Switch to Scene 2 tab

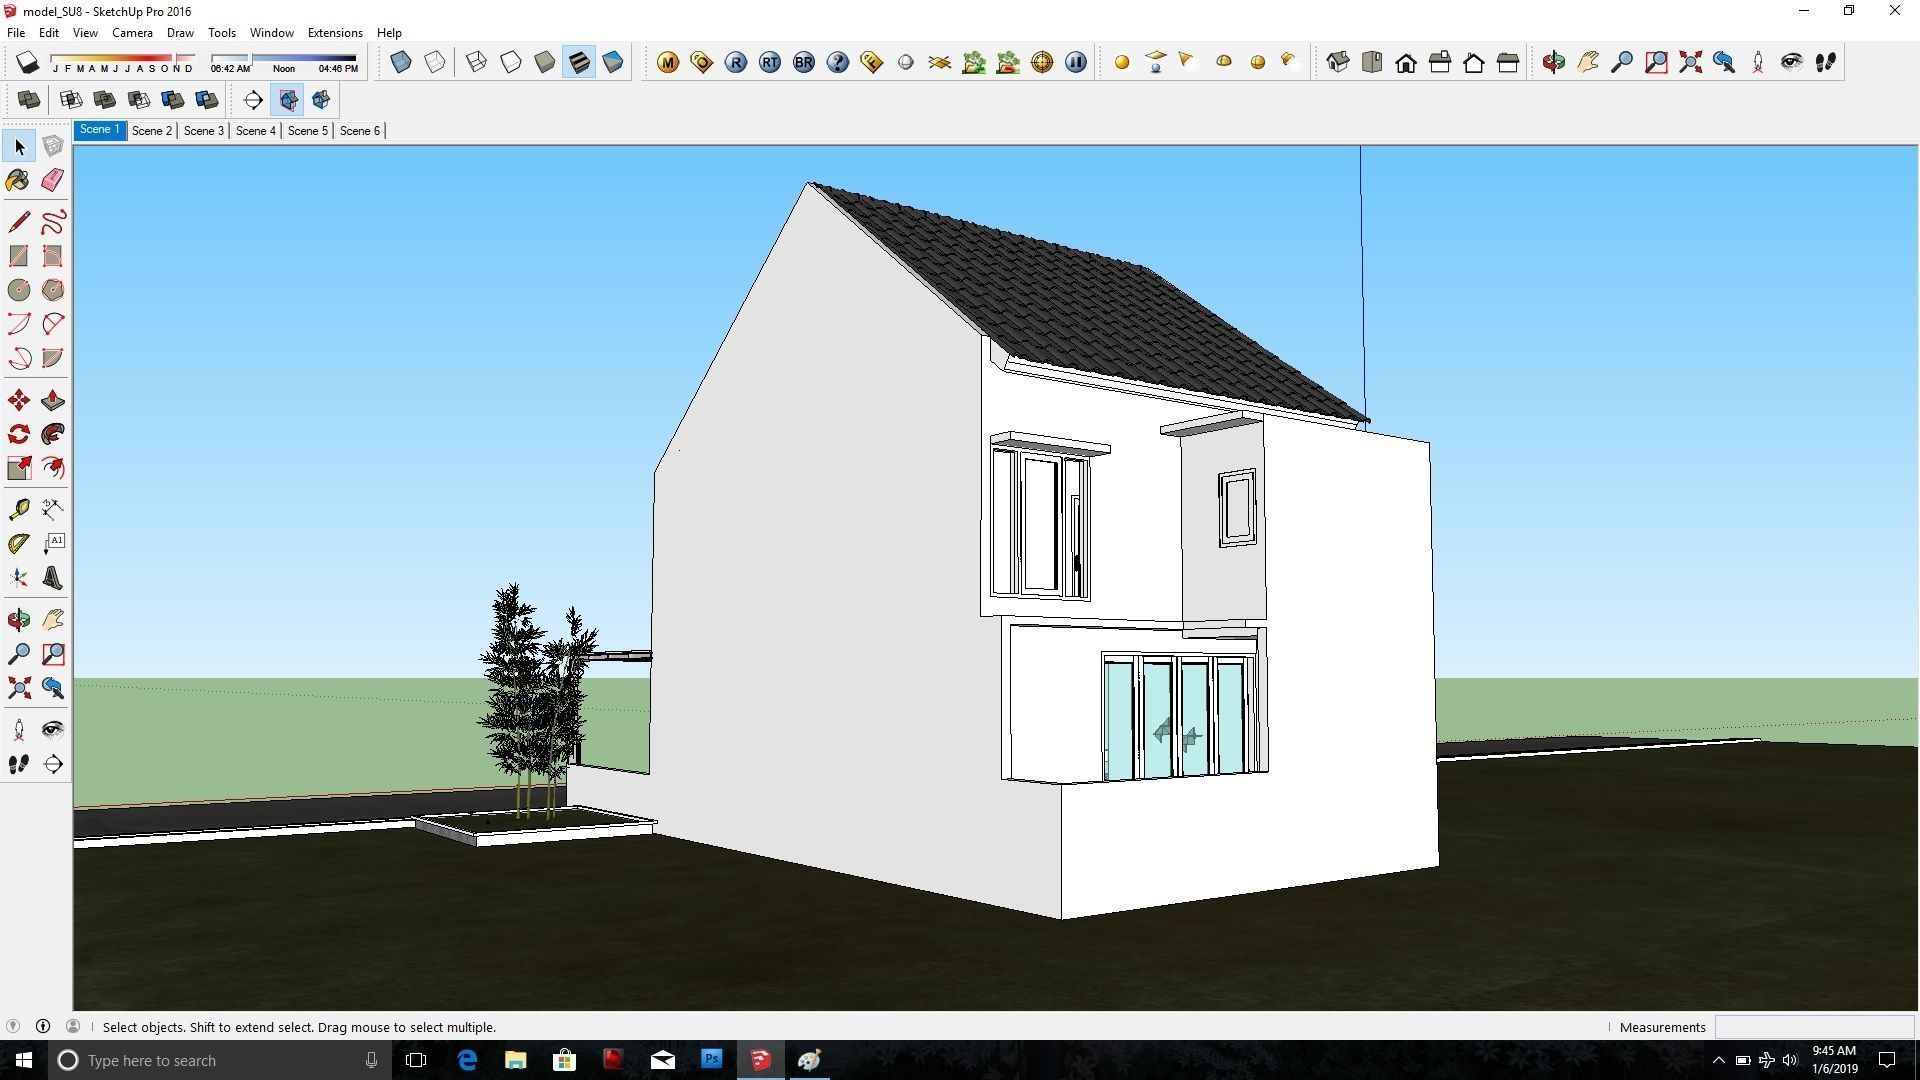(152, 130)
